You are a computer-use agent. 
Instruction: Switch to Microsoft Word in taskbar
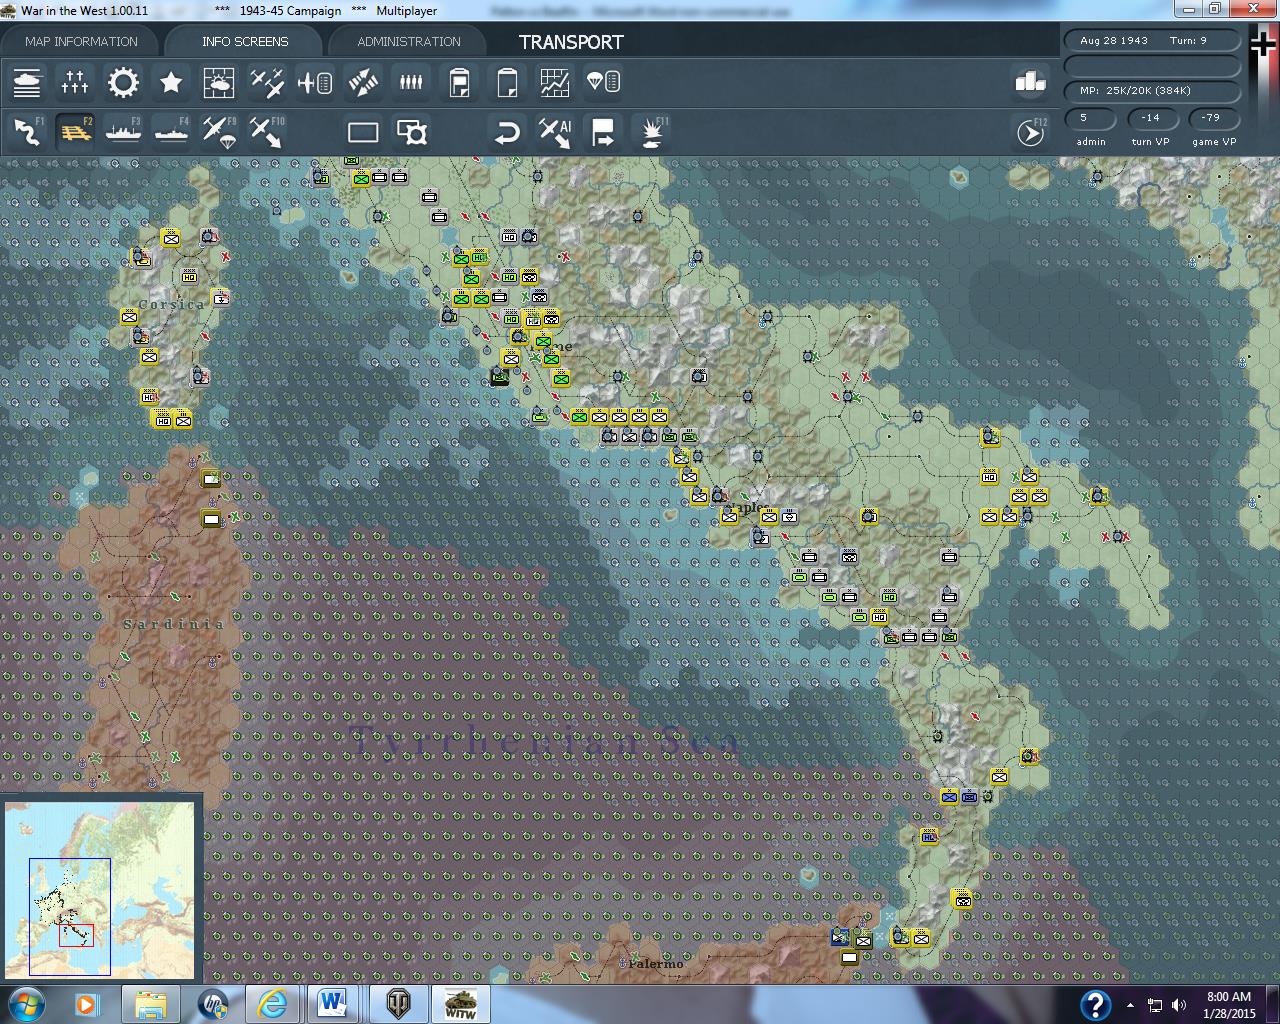tap(334, 1004)
